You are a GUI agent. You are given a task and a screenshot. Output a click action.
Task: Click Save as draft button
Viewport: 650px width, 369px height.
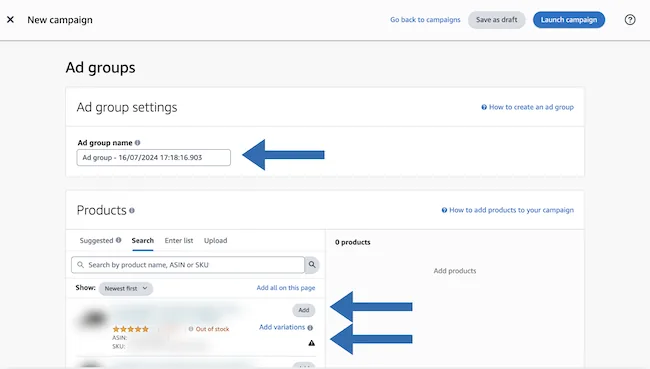496,19
